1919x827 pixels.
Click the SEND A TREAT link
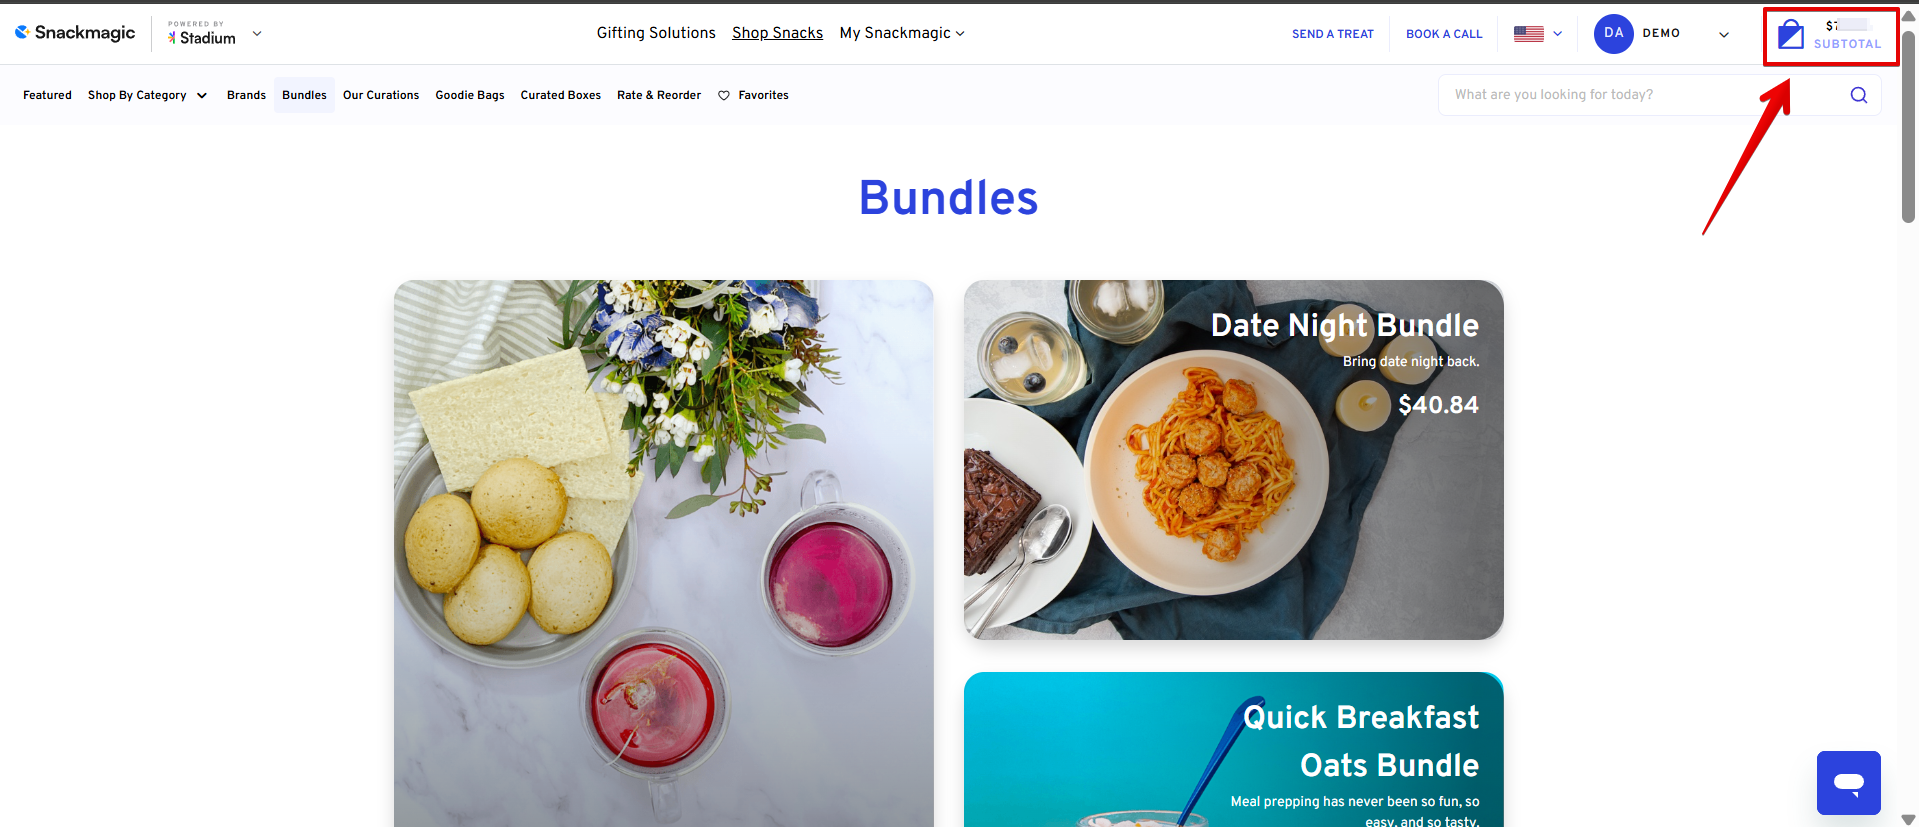tap(1332, 34)
